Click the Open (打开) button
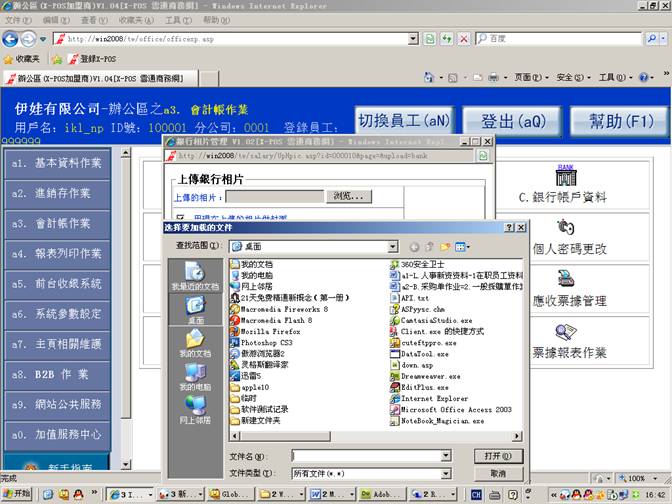This screenshot has height=504, width=672. 491,456
